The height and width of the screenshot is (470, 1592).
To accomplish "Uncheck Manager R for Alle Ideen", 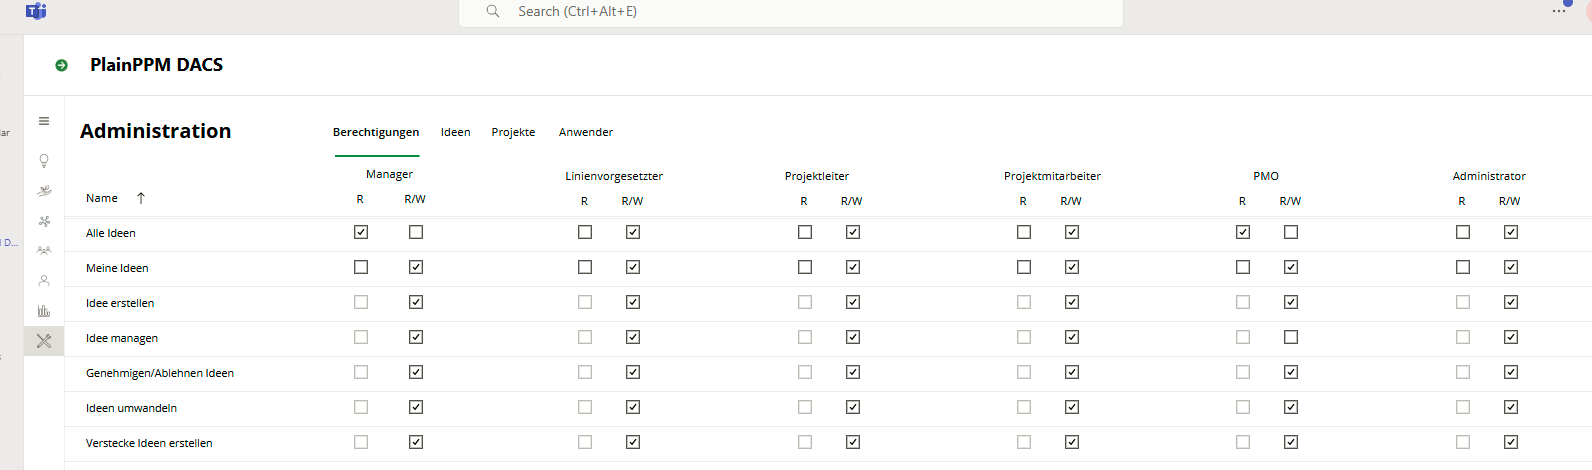I will (361, 232).
